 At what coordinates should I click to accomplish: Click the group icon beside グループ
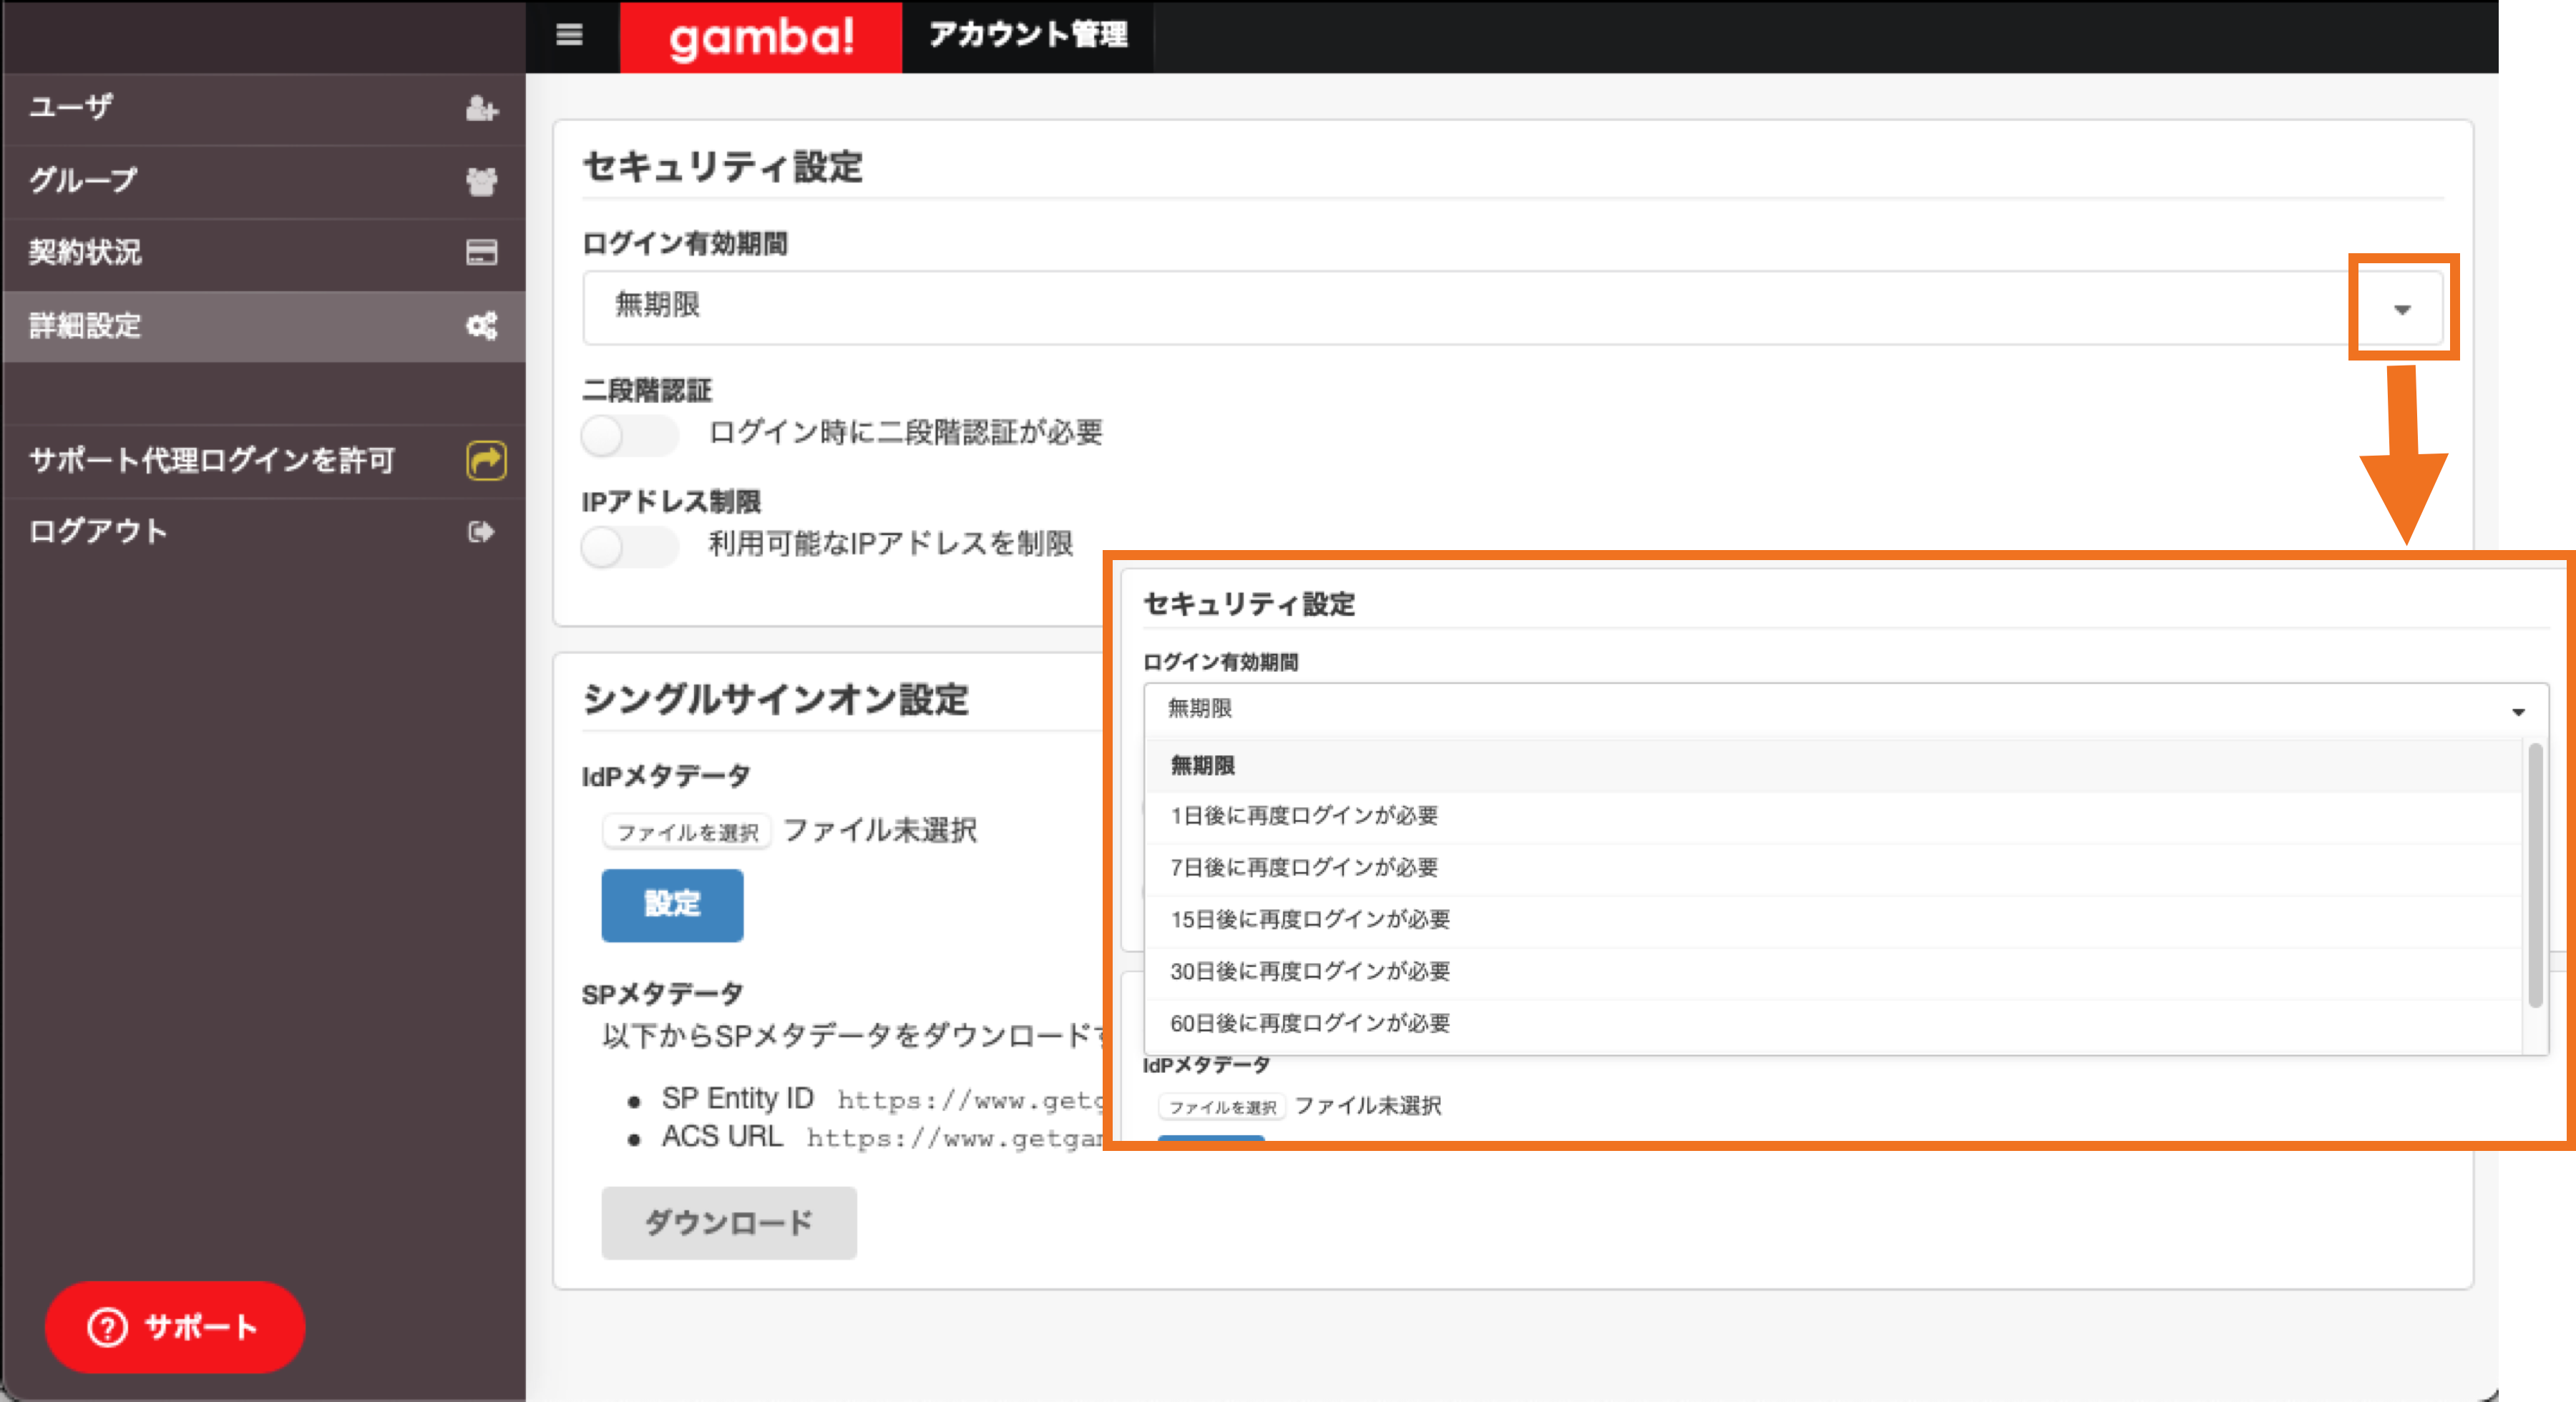pos(482,181)
